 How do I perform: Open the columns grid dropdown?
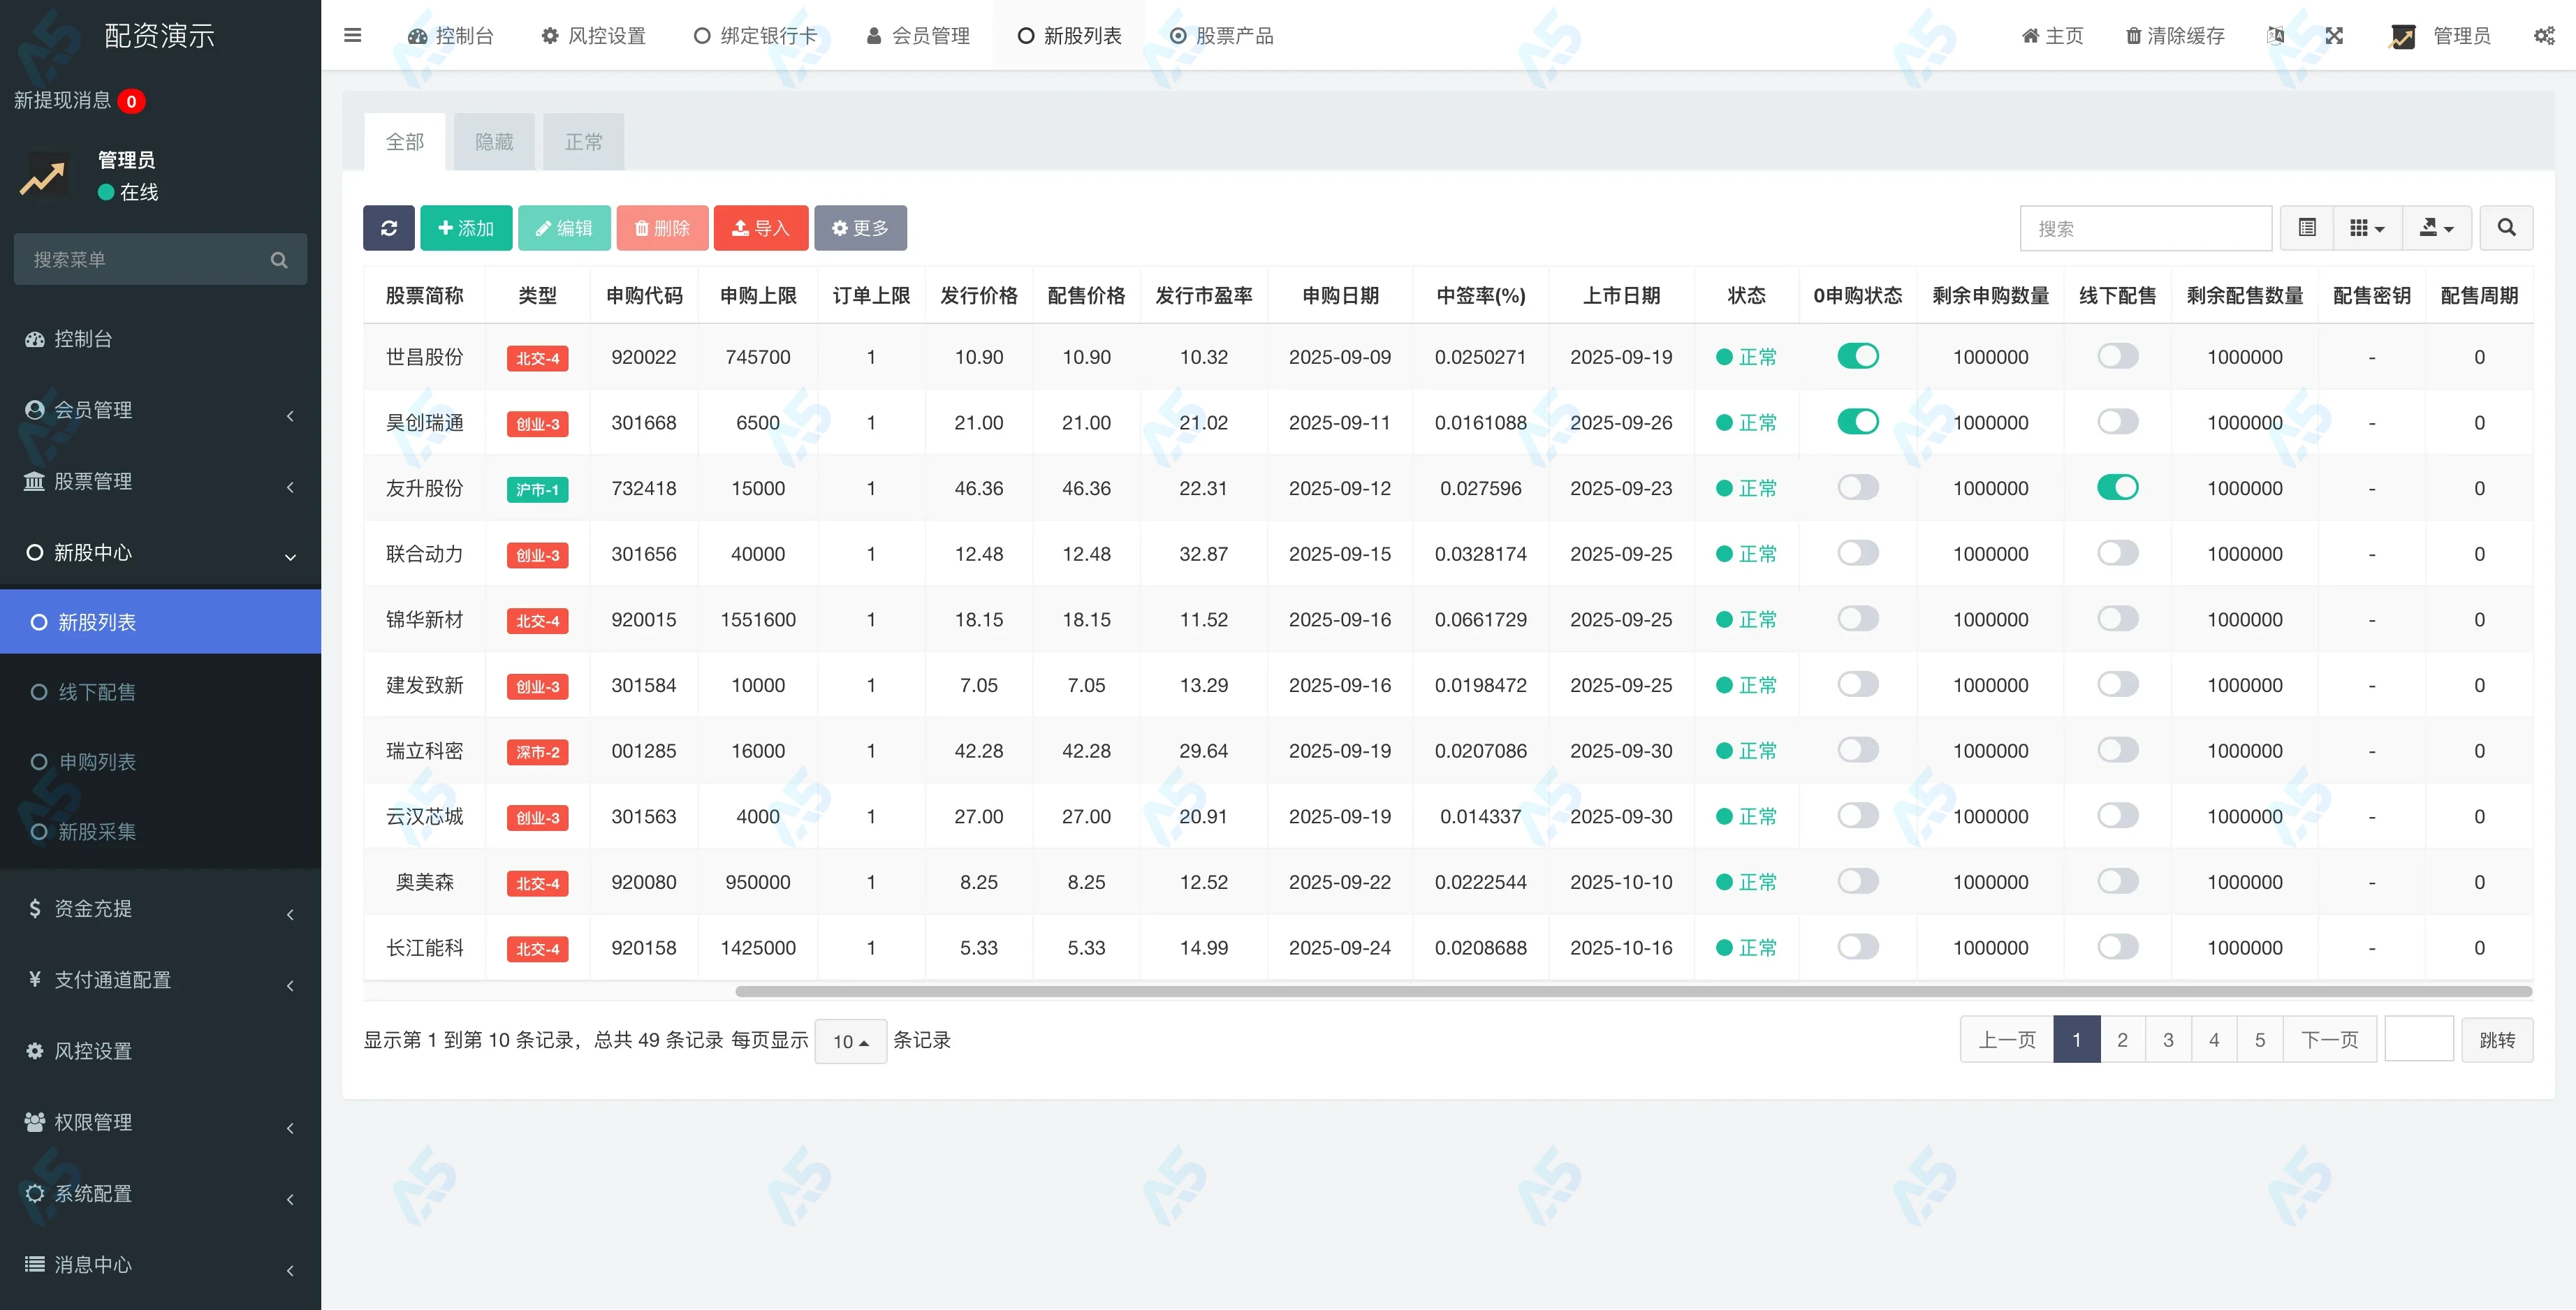(x=2366, y=228)
